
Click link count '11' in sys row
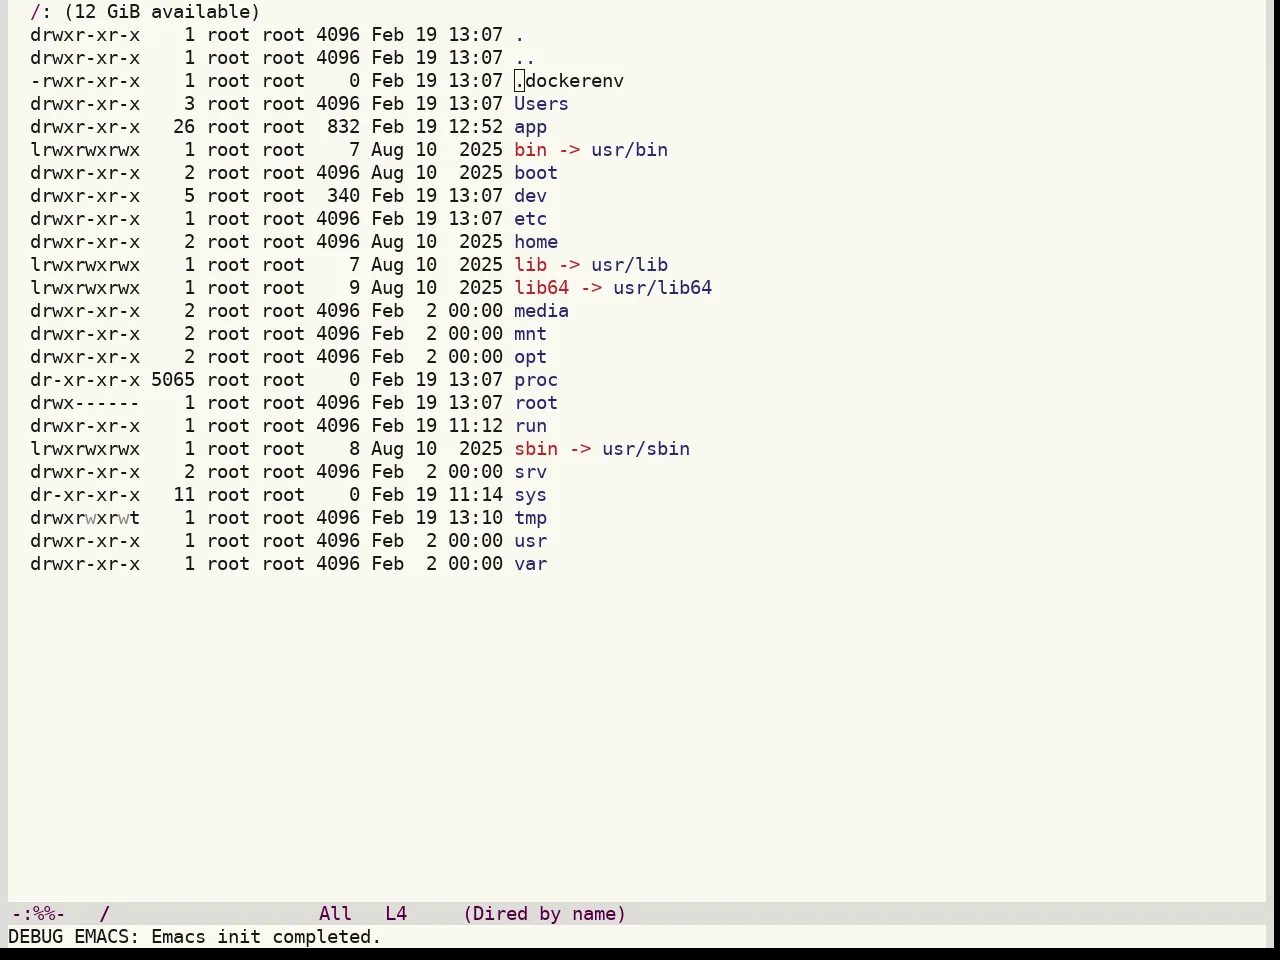click(x=184, y=495)
